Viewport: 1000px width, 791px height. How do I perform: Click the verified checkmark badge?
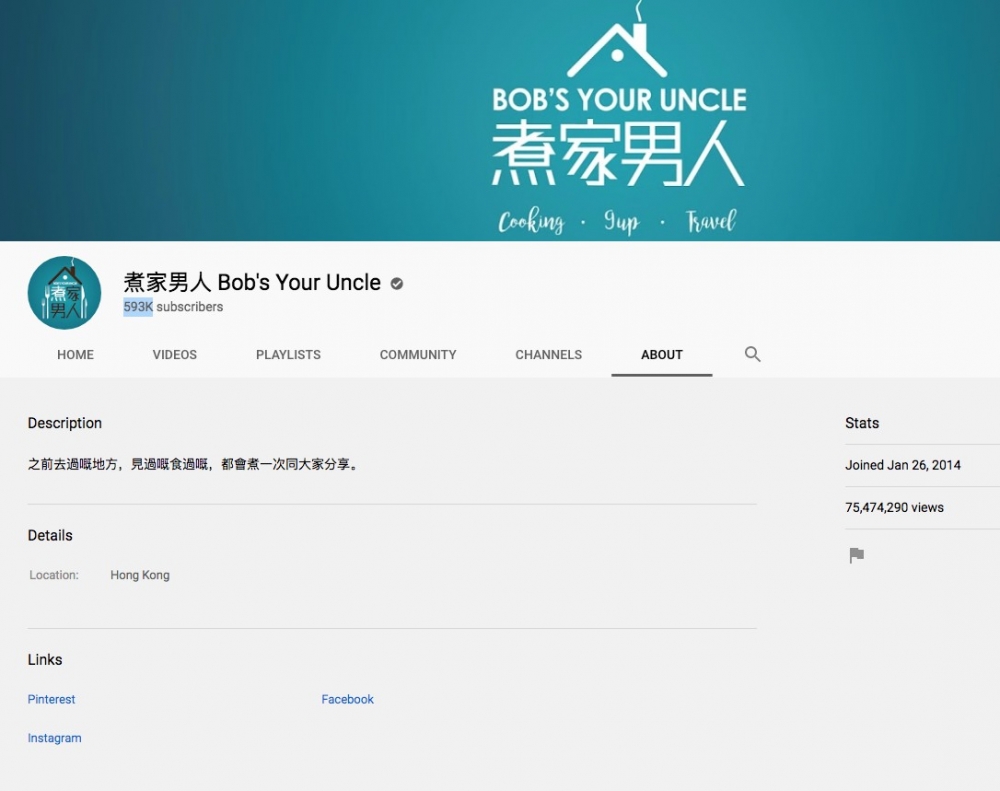(x=397, y=284)
